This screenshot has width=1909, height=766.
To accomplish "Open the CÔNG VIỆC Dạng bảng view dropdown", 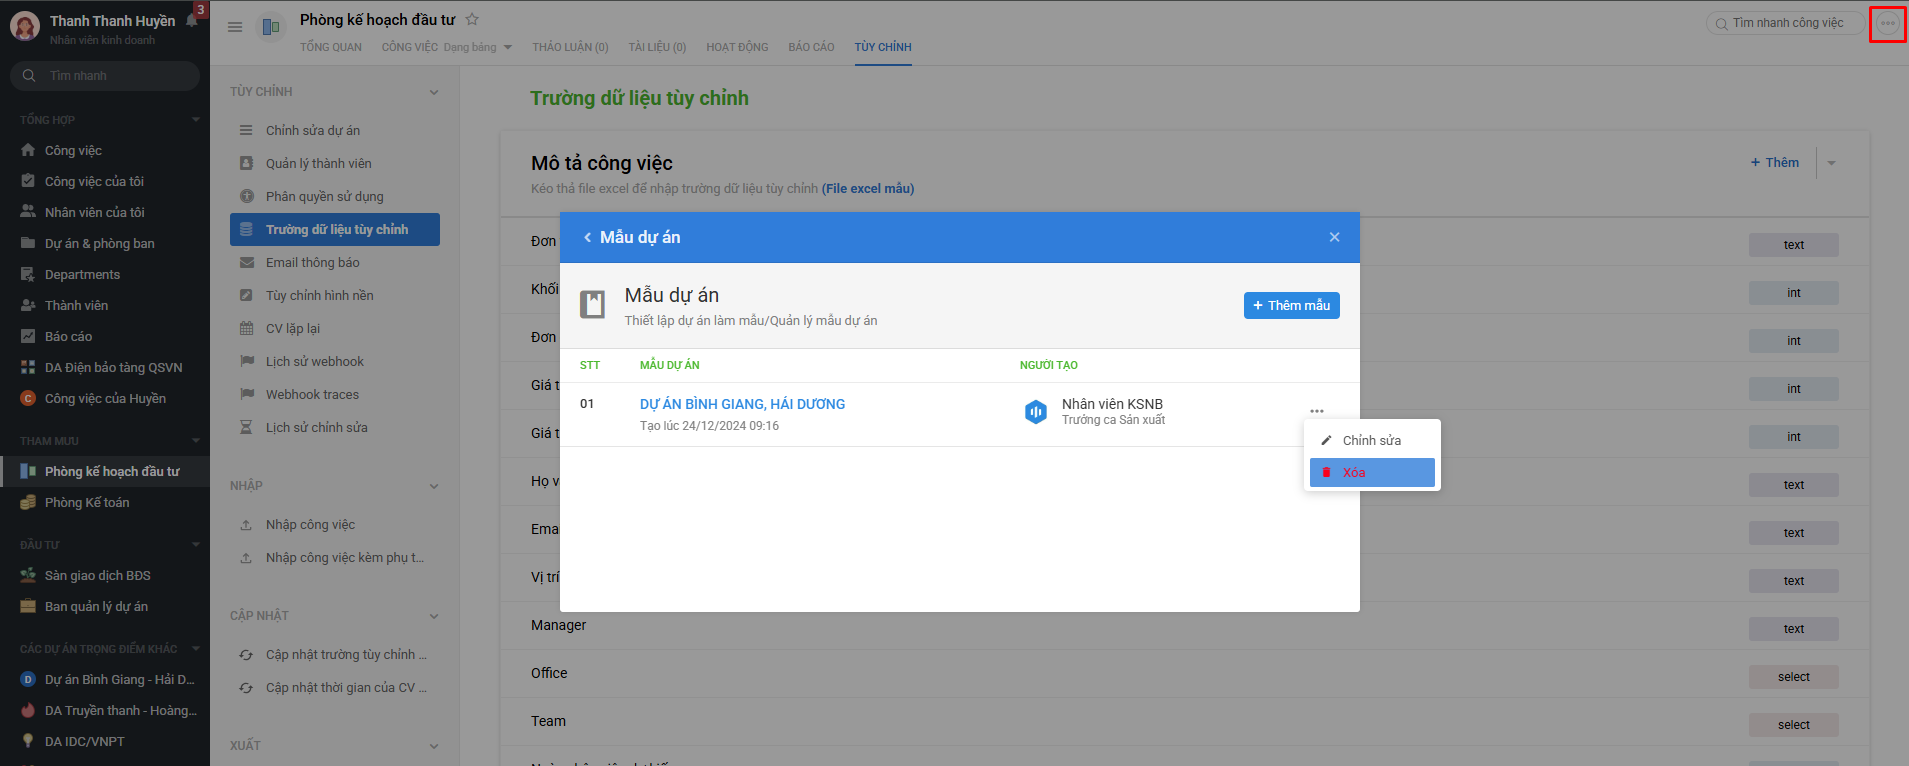I will point(508,47).
